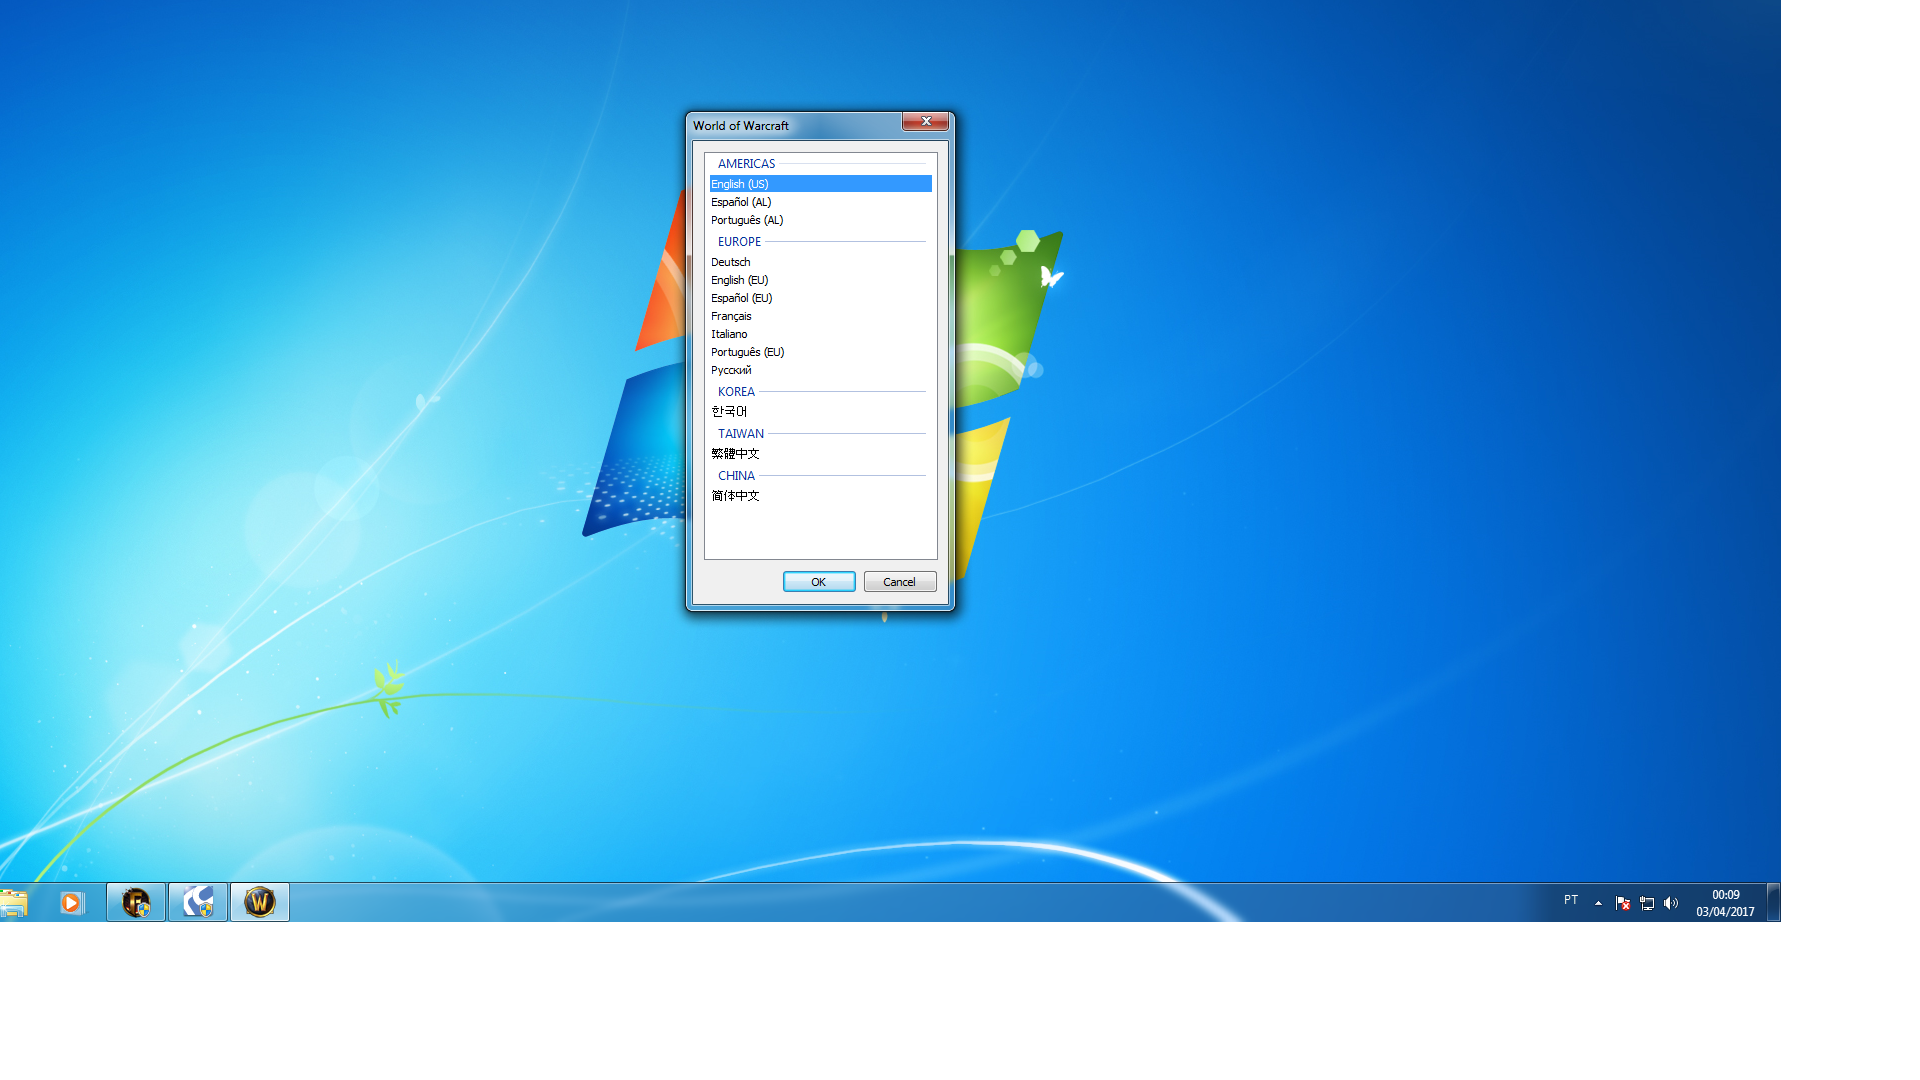Confirm language with the OK button
This screenshot has height=1080, width=1920.
[819, 582]
